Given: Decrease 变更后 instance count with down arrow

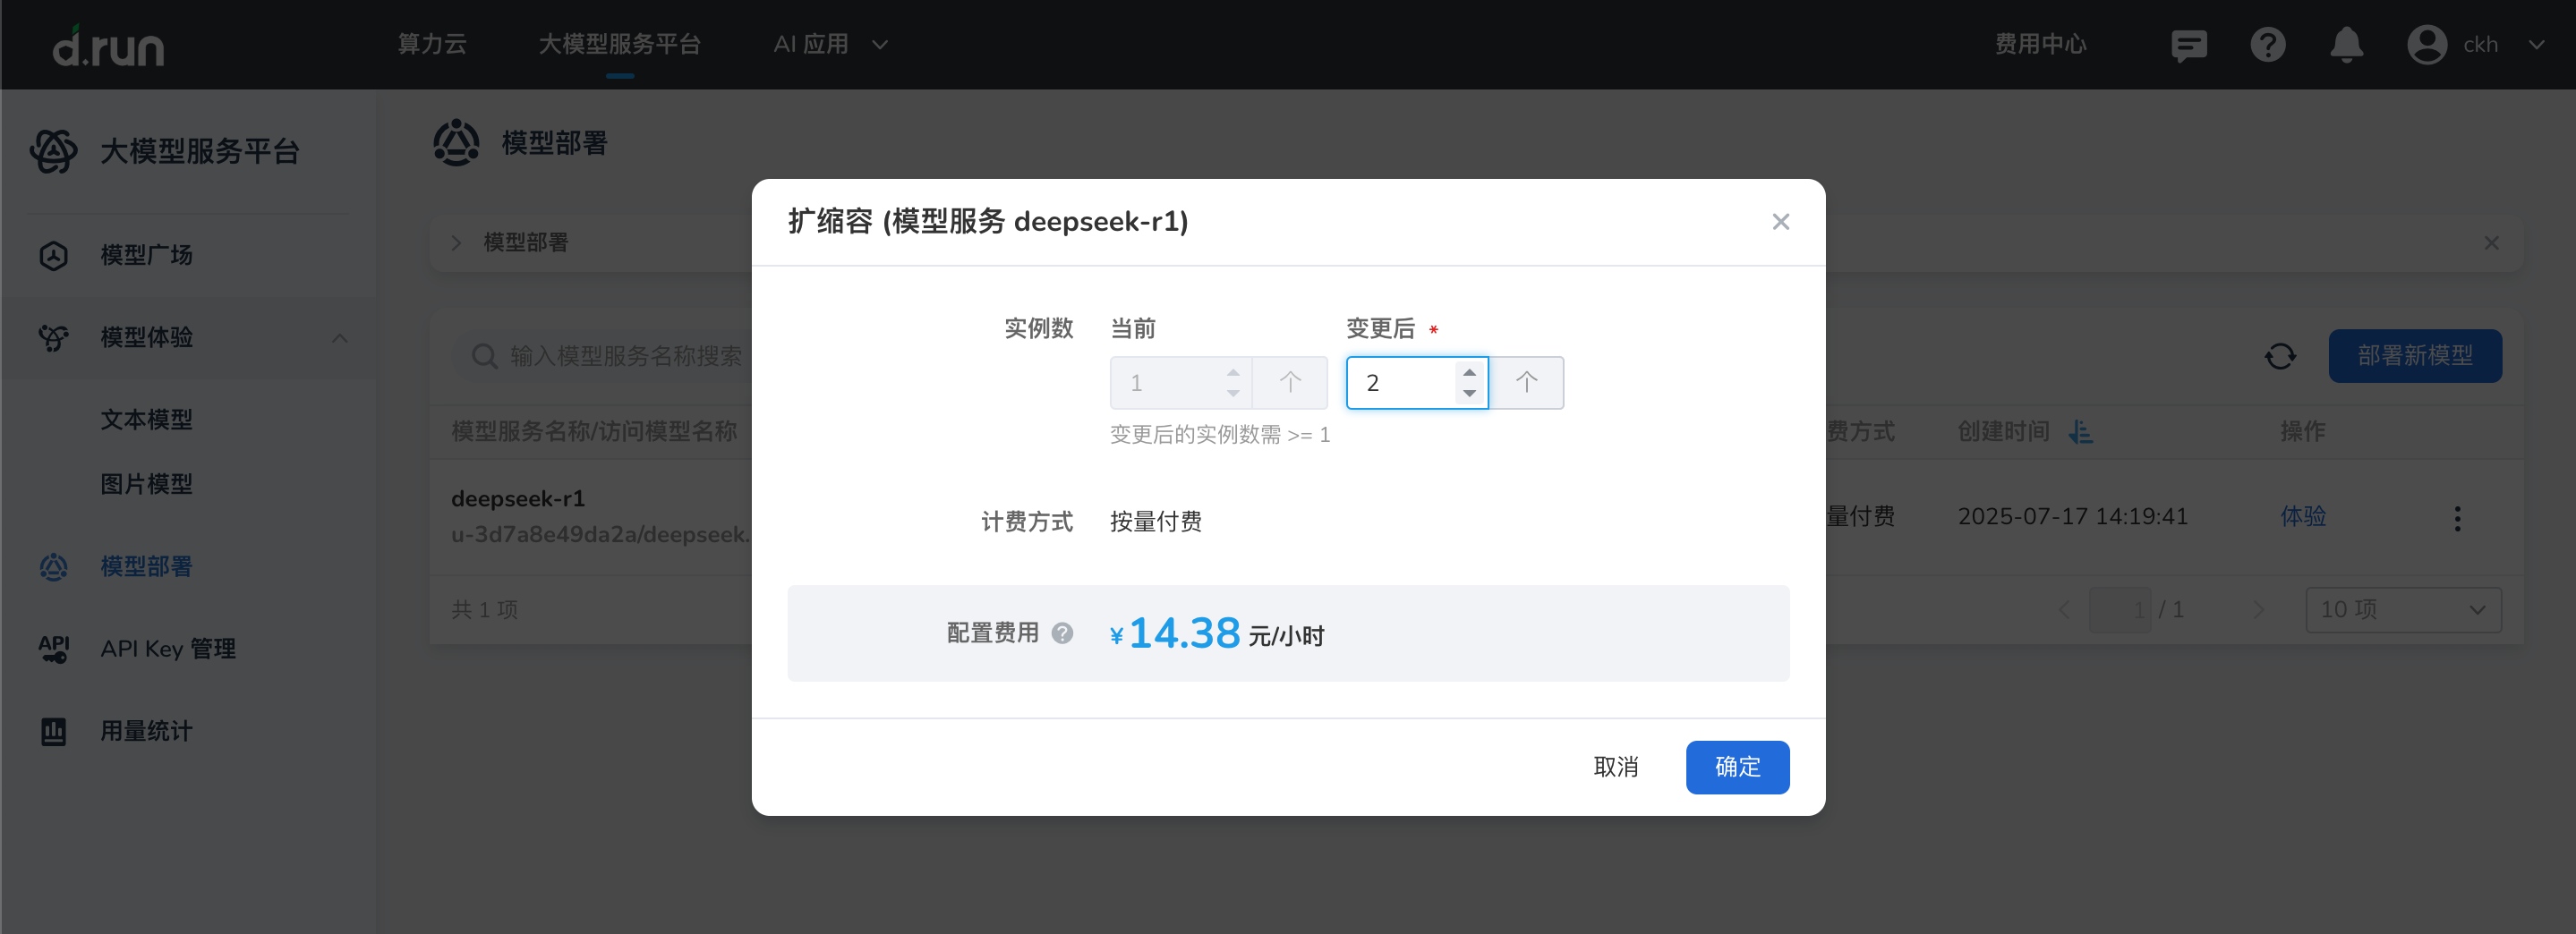Looking at the screenshot, I should [x=1469, y=394].
